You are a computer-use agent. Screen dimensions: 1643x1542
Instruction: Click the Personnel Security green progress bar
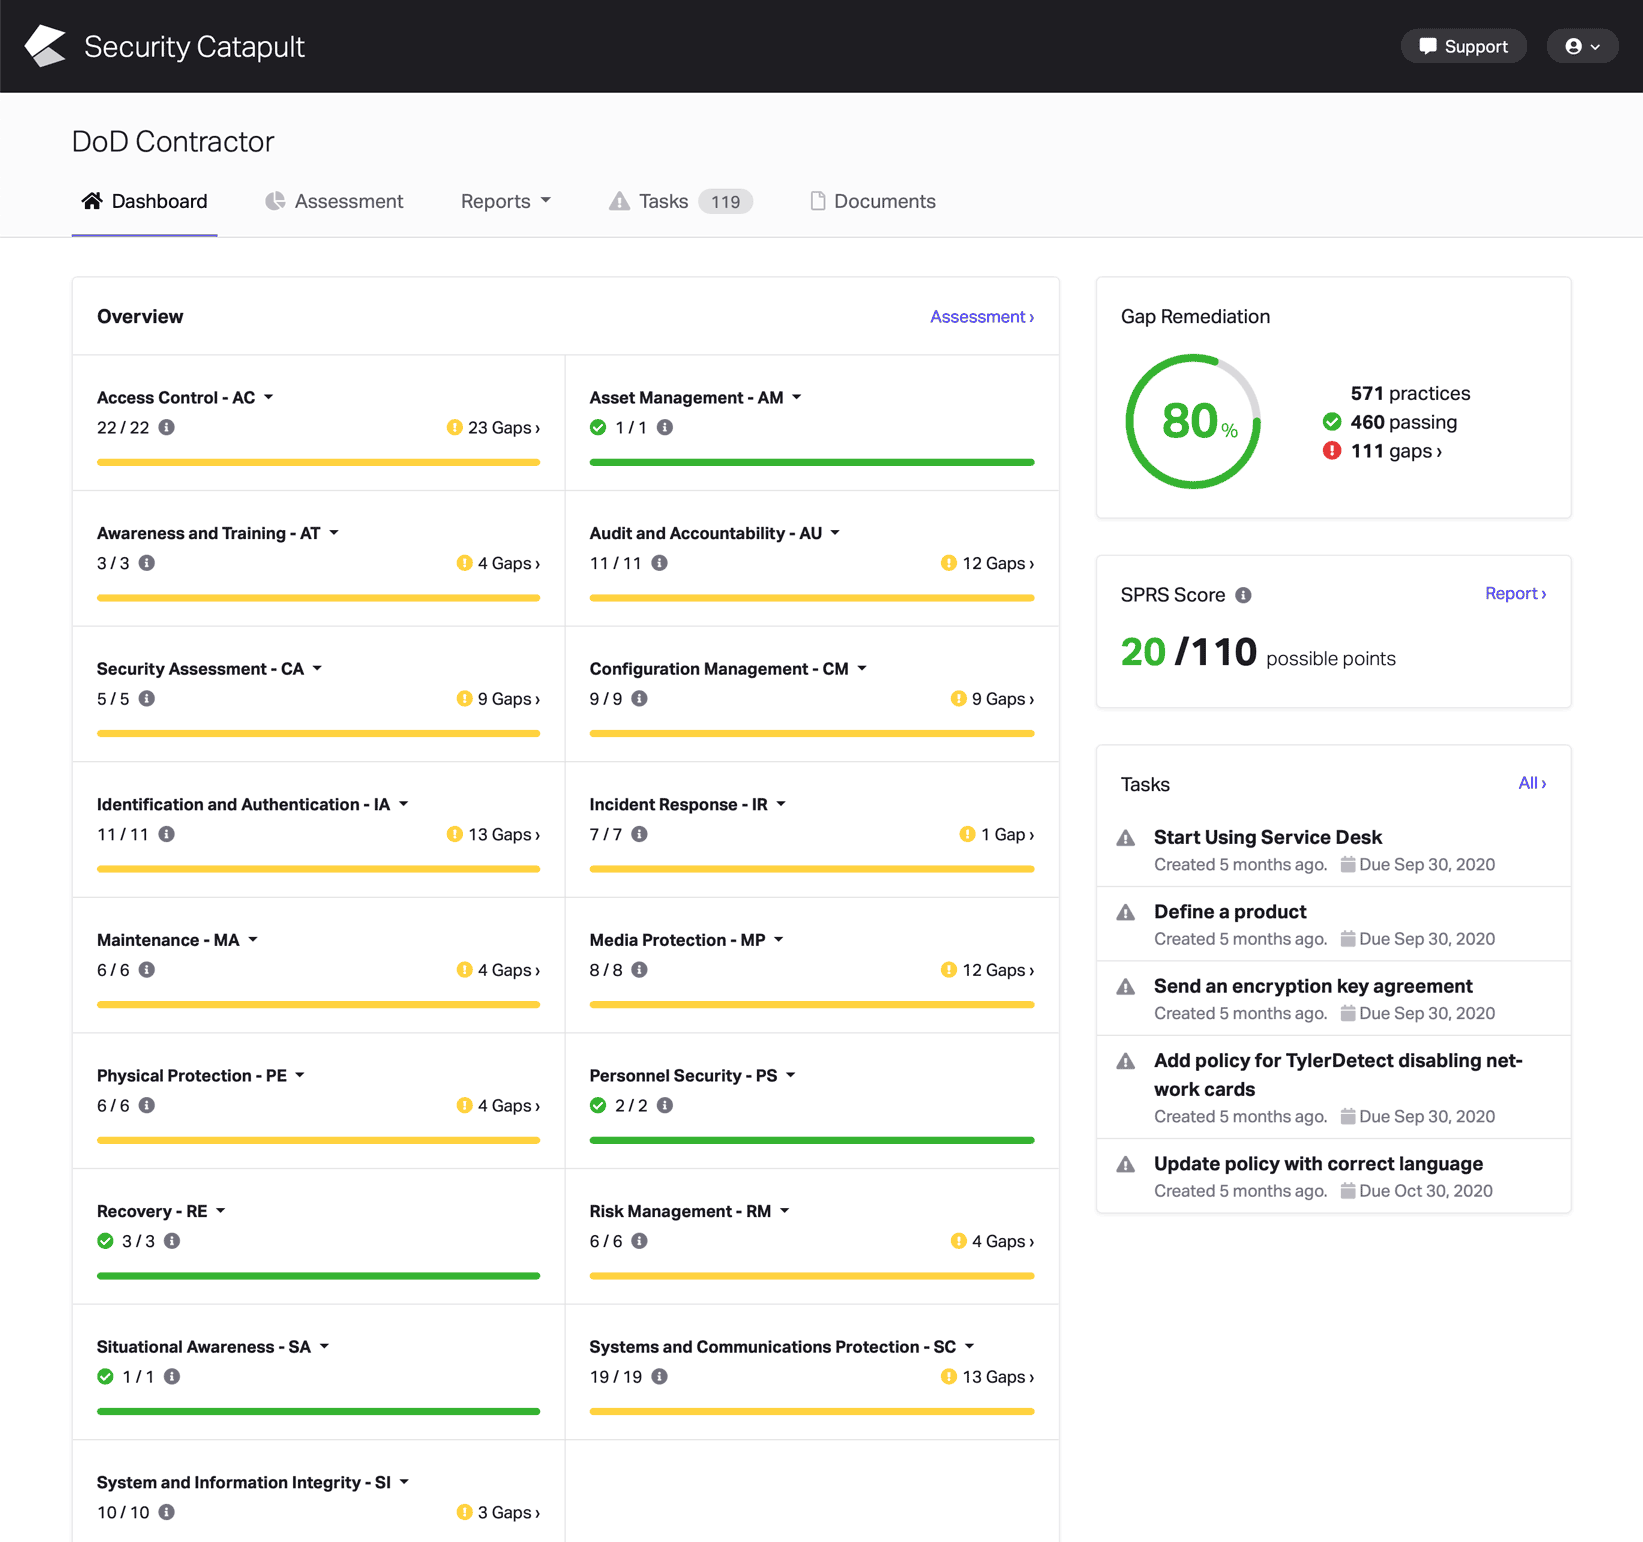pyautogui.click(x=812, y=1140)
